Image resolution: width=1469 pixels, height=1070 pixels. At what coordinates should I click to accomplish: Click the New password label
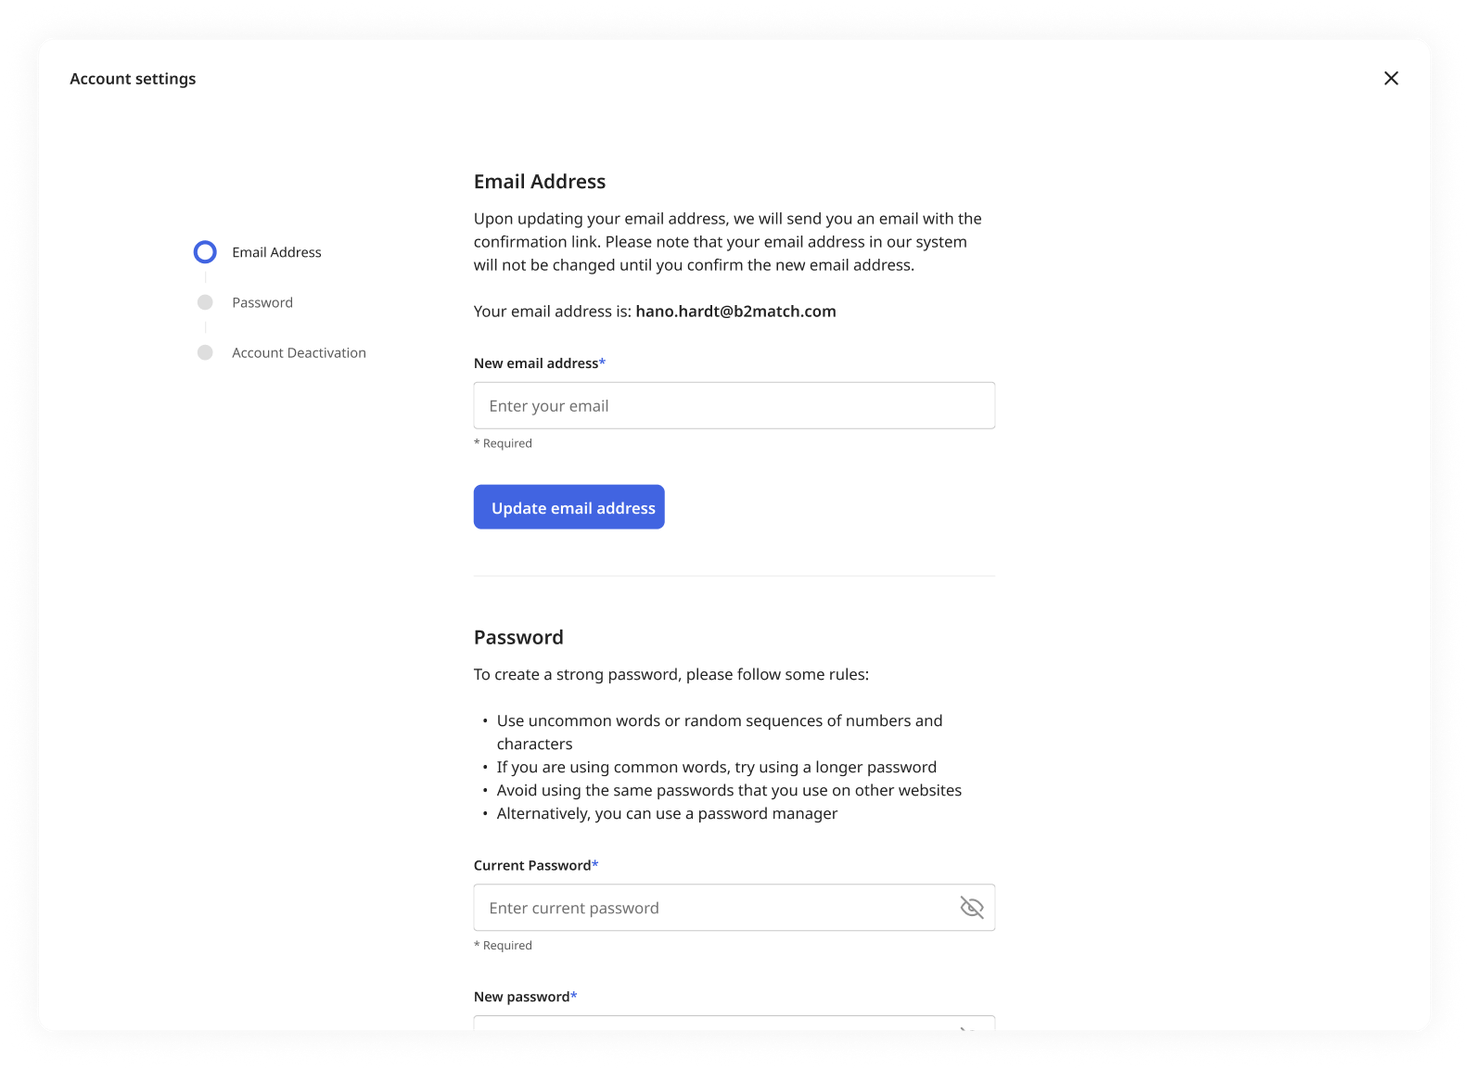point(526,996)
